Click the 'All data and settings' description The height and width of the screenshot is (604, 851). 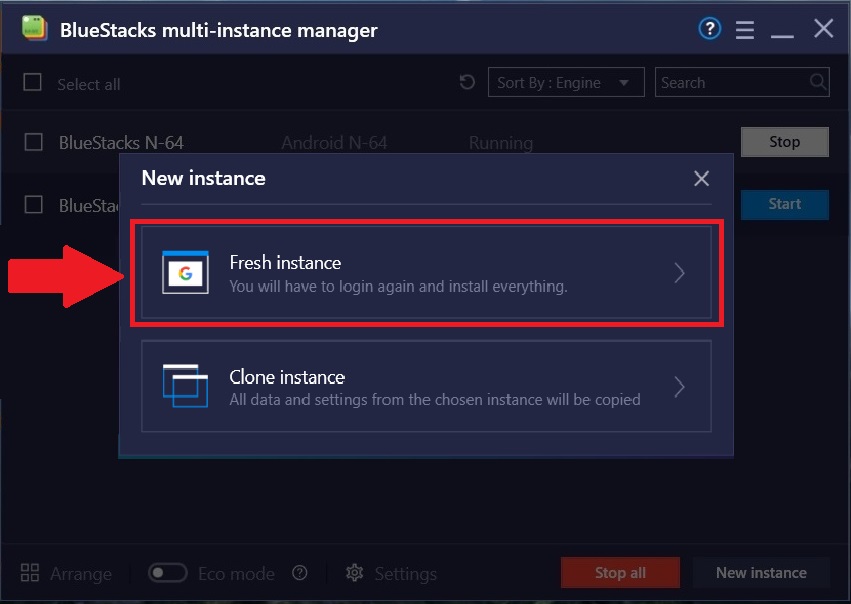pos(435,399)
